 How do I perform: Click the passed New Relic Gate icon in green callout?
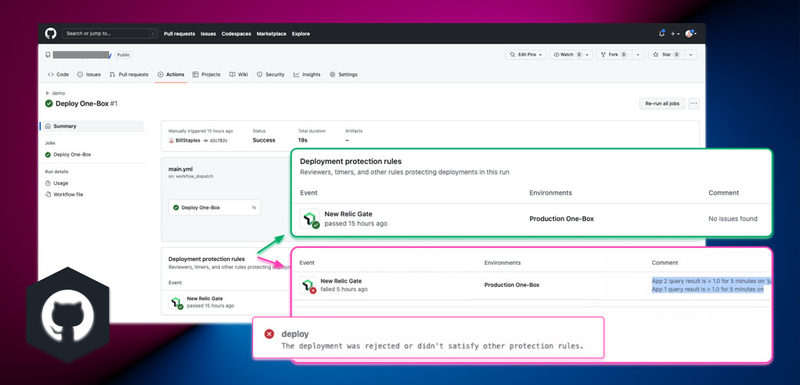310,219
